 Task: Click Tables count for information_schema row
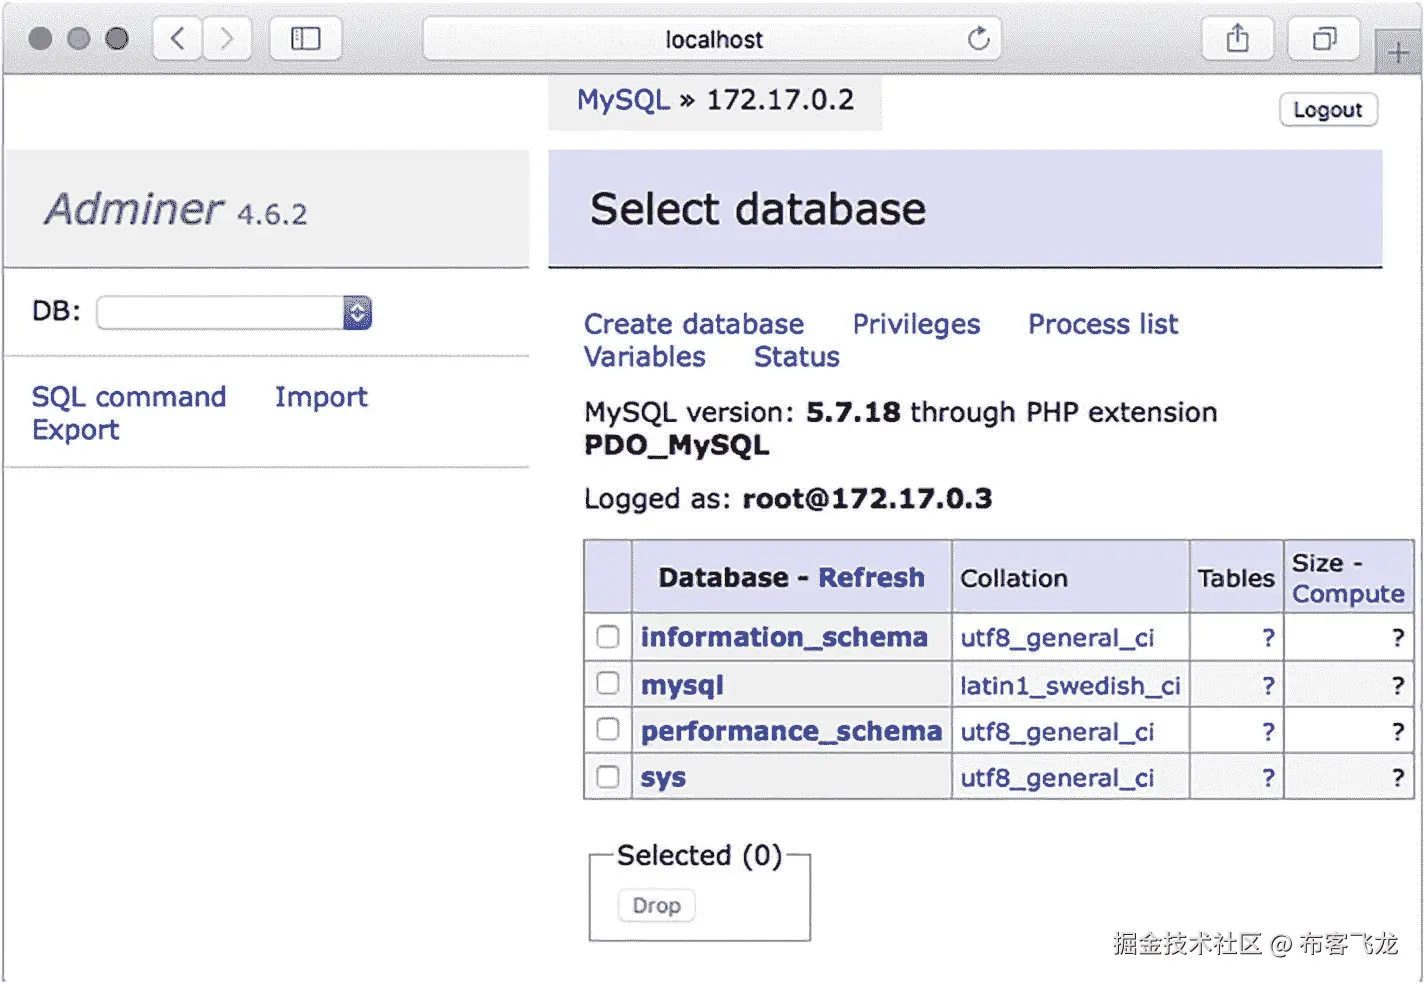1268,638
